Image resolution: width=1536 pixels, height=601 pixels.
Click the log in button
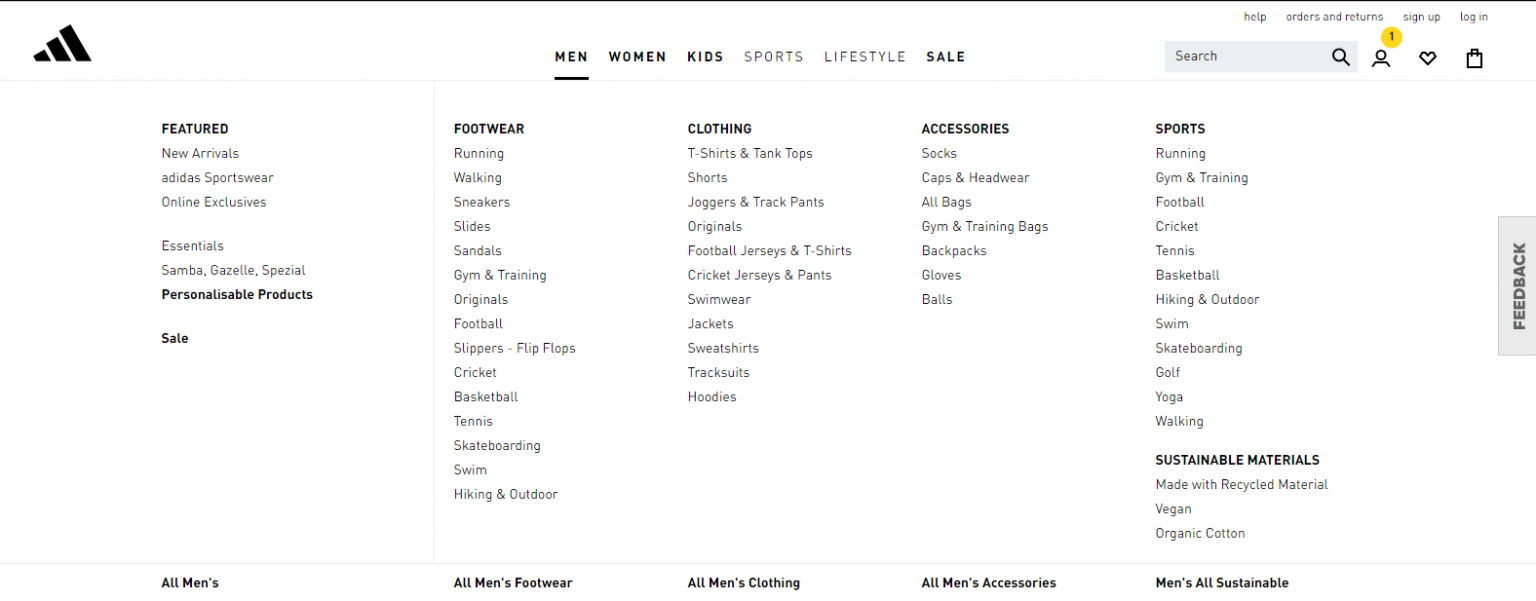[1473, 17]
